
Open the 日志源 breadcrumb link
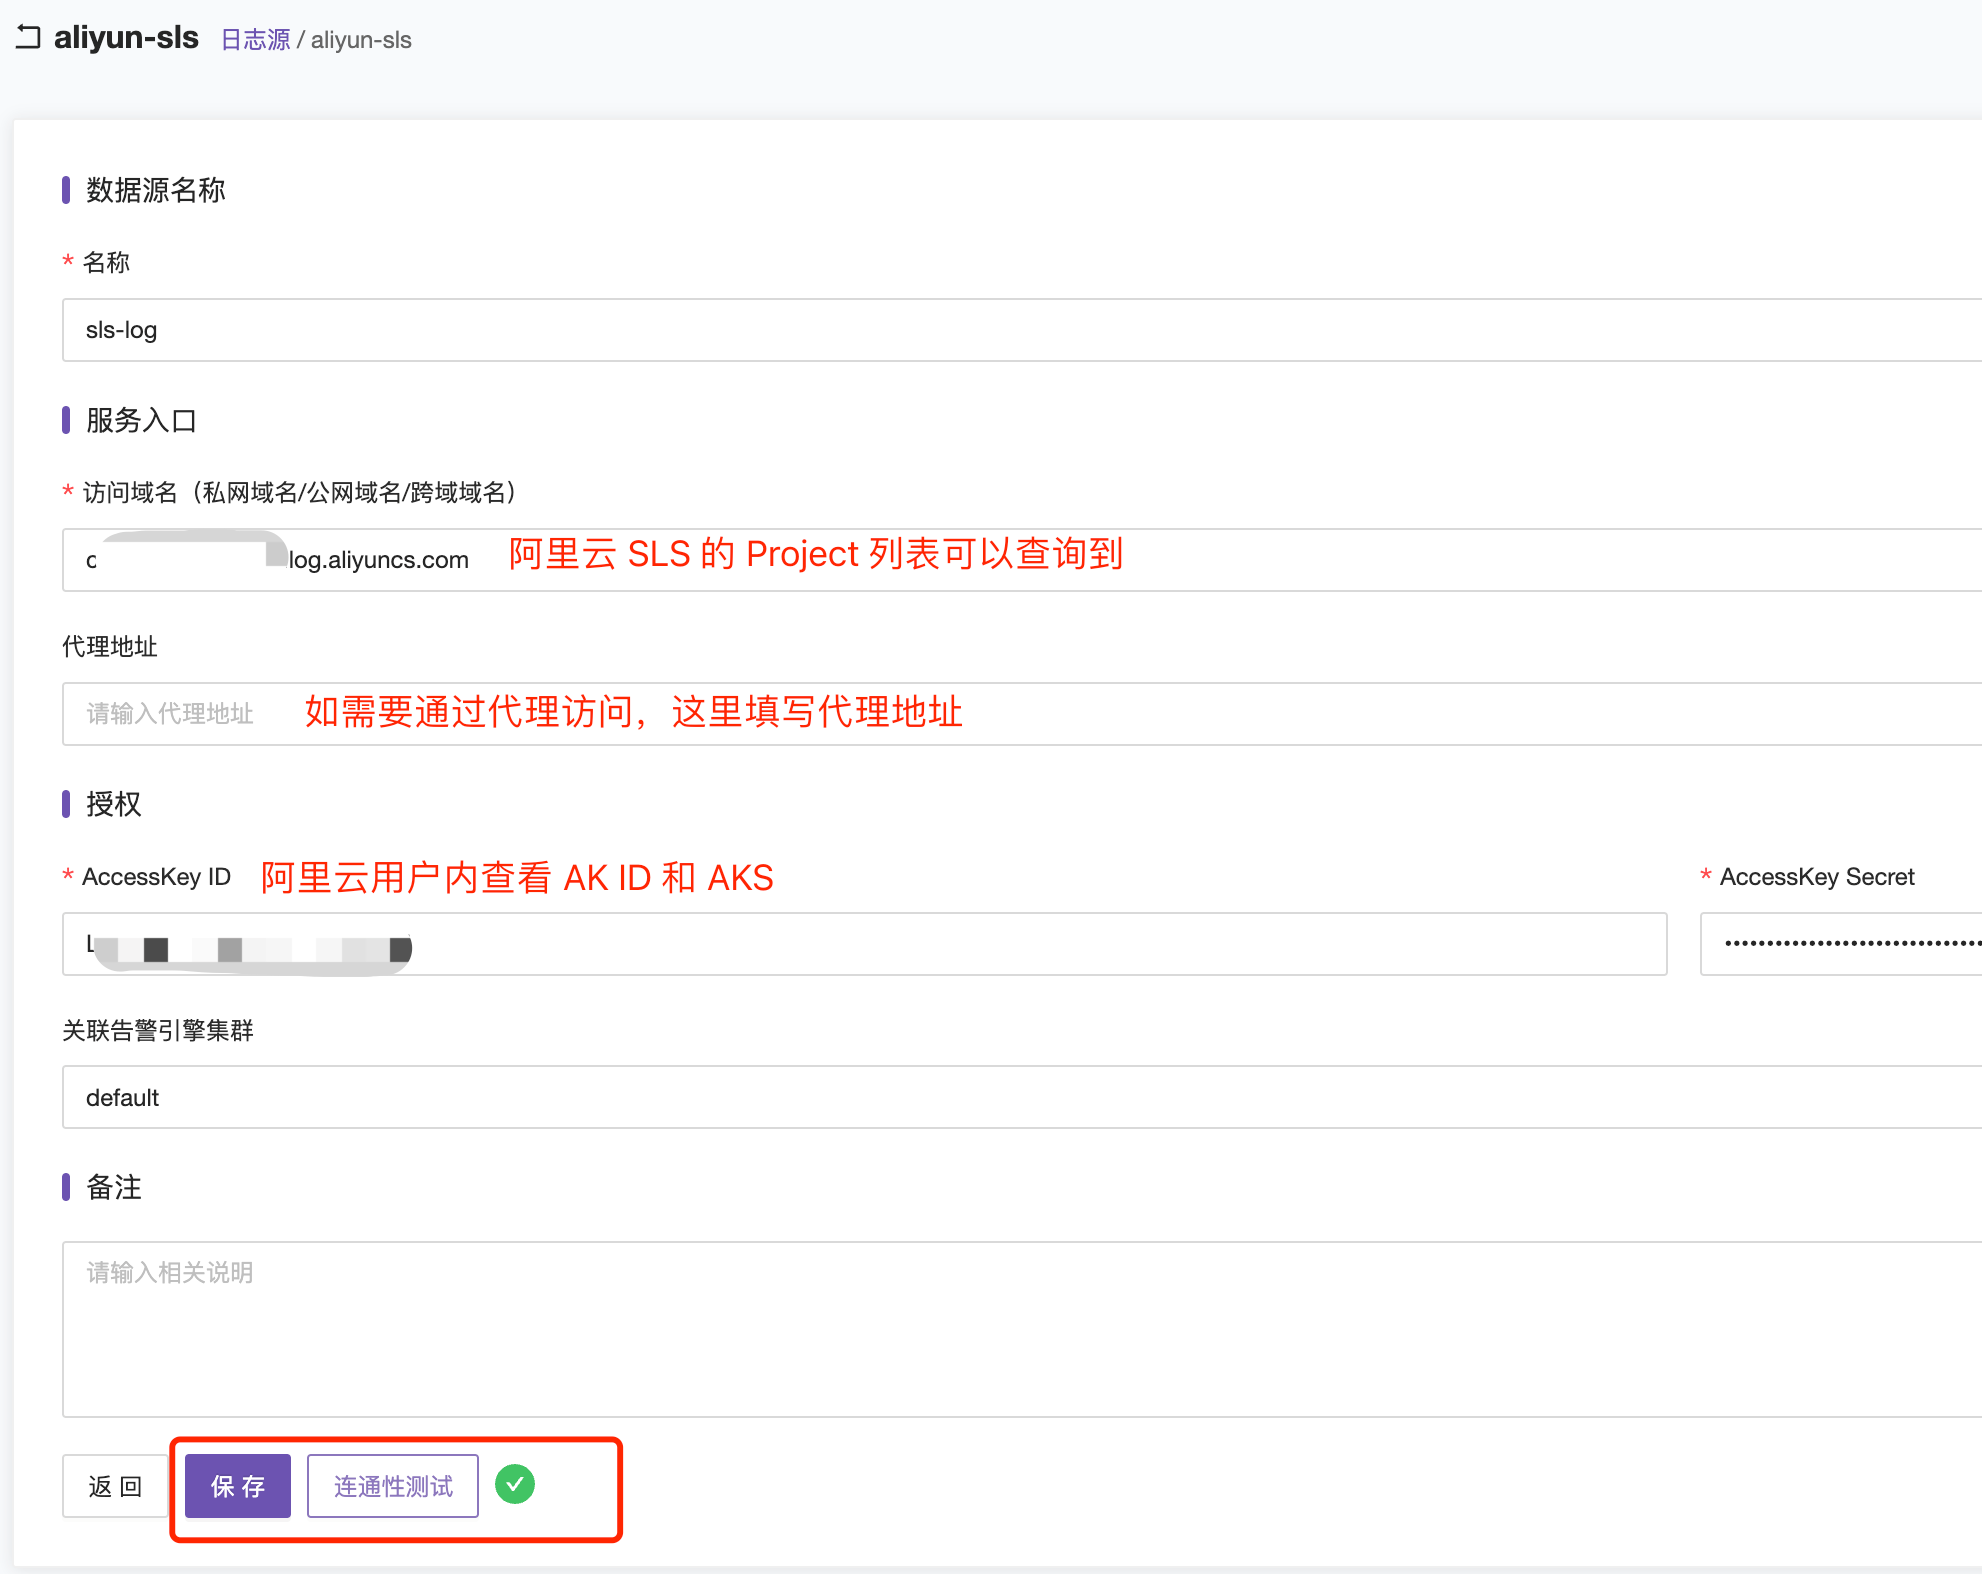255,40
